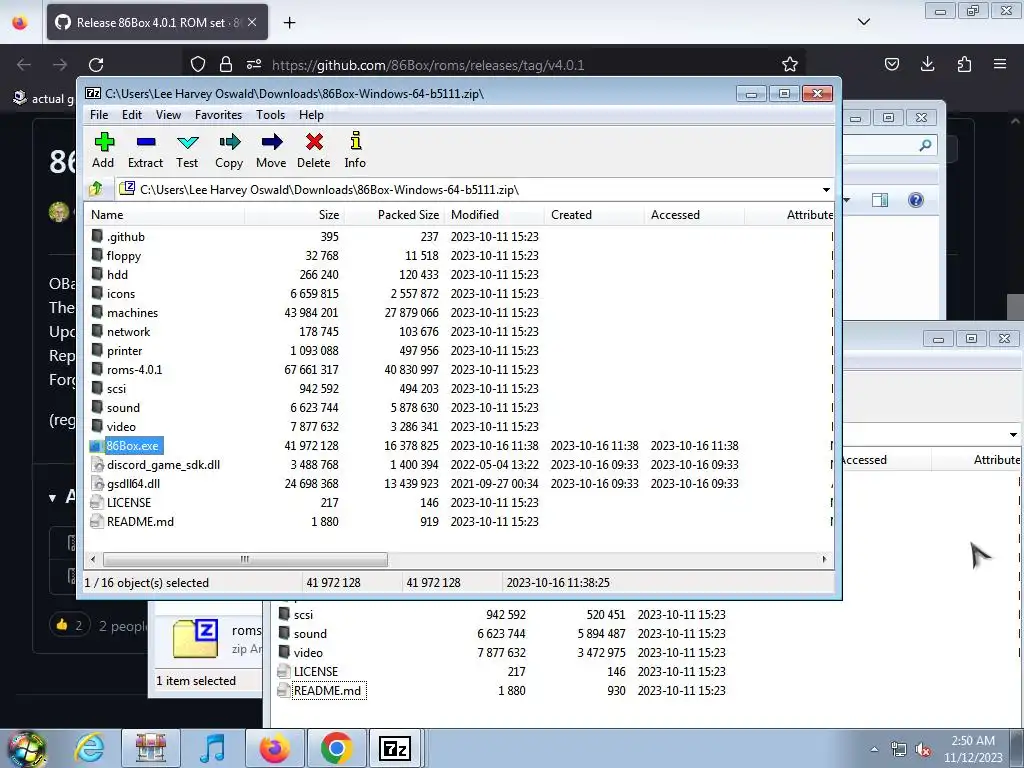Click the 7-Zip taskbar button
Image resolution: width=1024 pixels, height=768 pixels.
[395, 748]
